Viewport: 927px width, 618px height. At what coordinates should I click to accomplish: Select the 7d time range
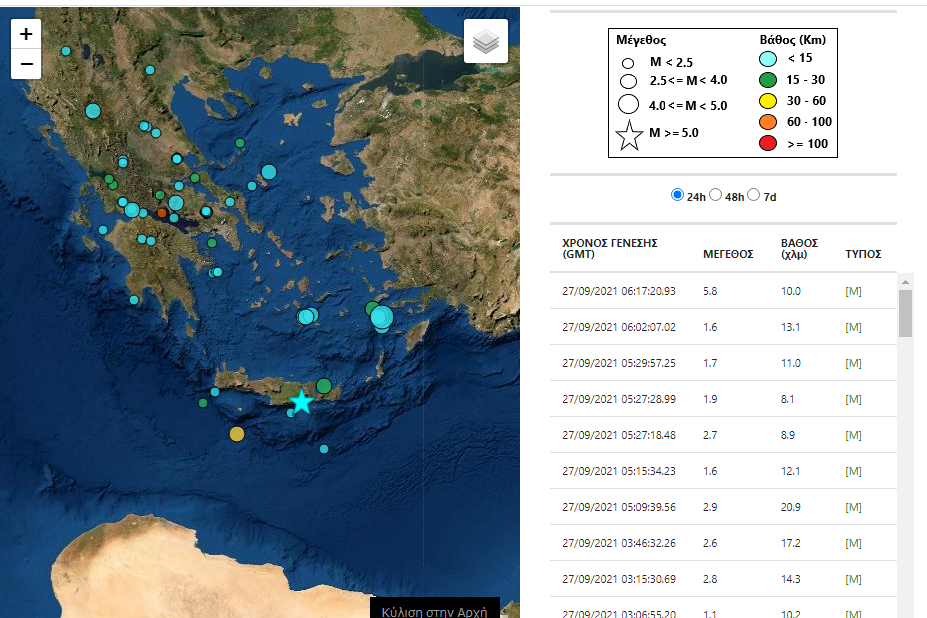(x=753, y=195)
